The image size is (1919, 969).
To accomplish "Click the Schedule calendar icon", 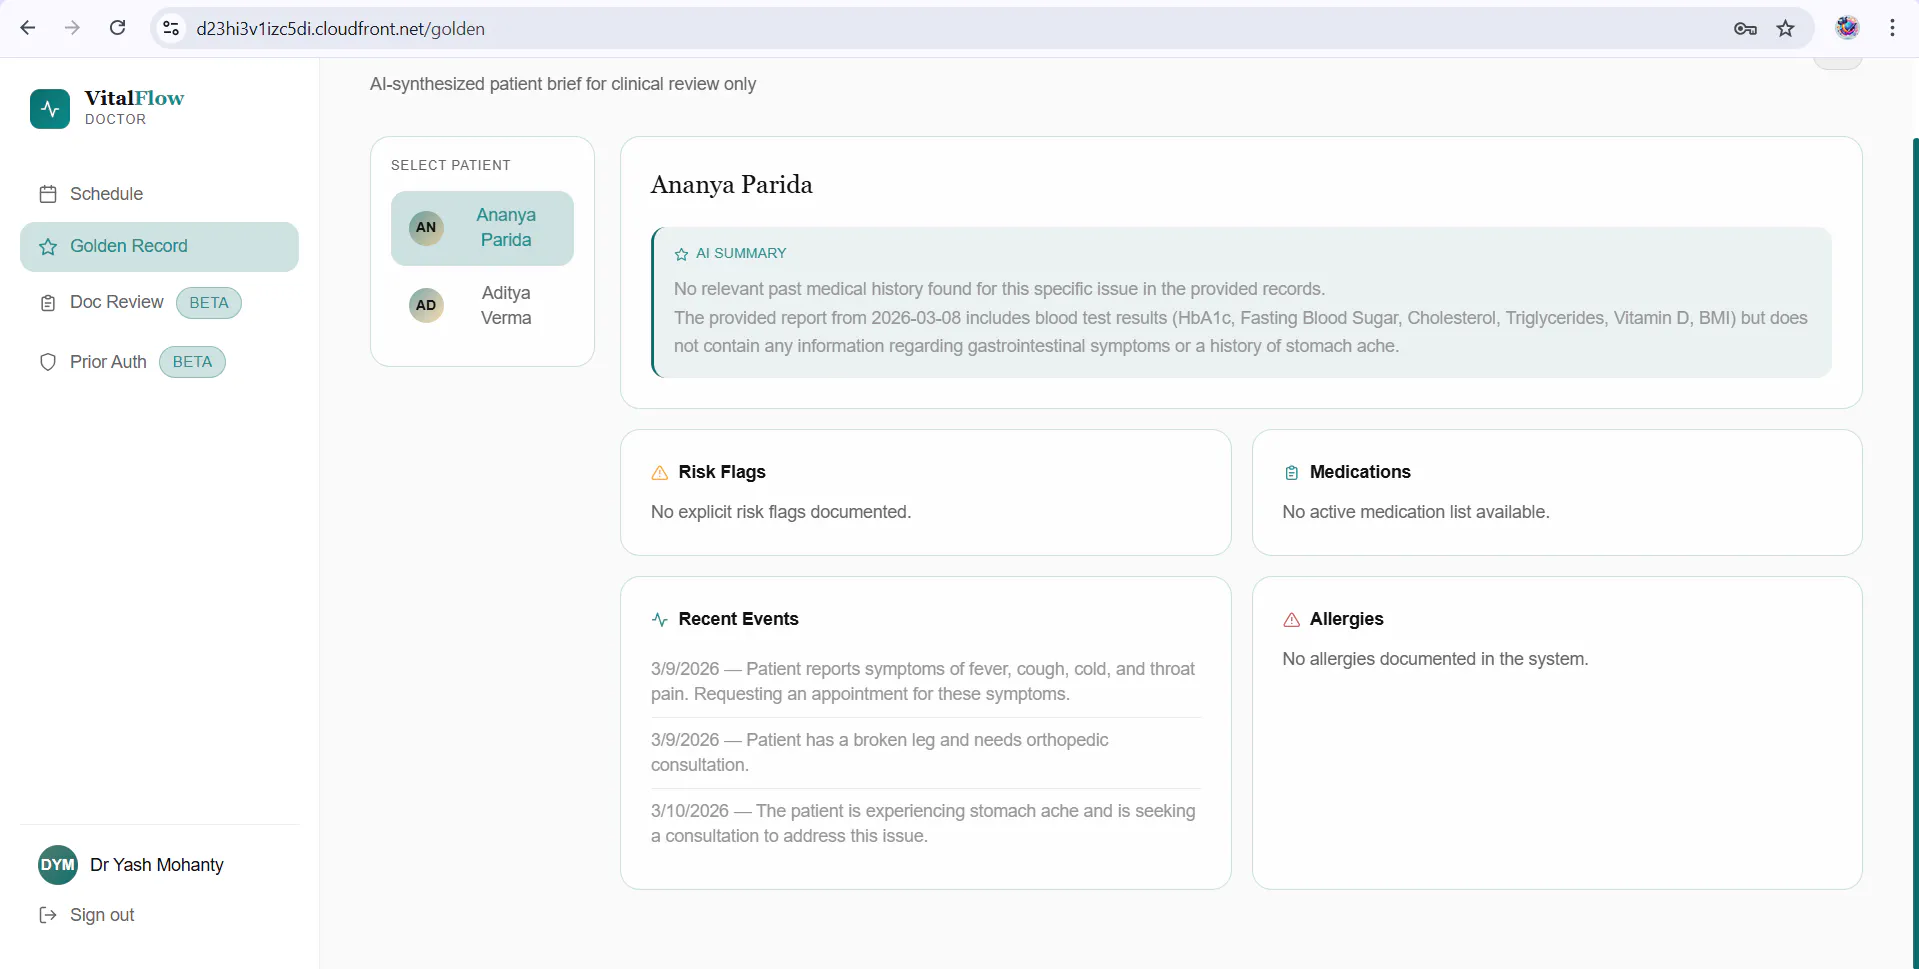I will 48,194.
